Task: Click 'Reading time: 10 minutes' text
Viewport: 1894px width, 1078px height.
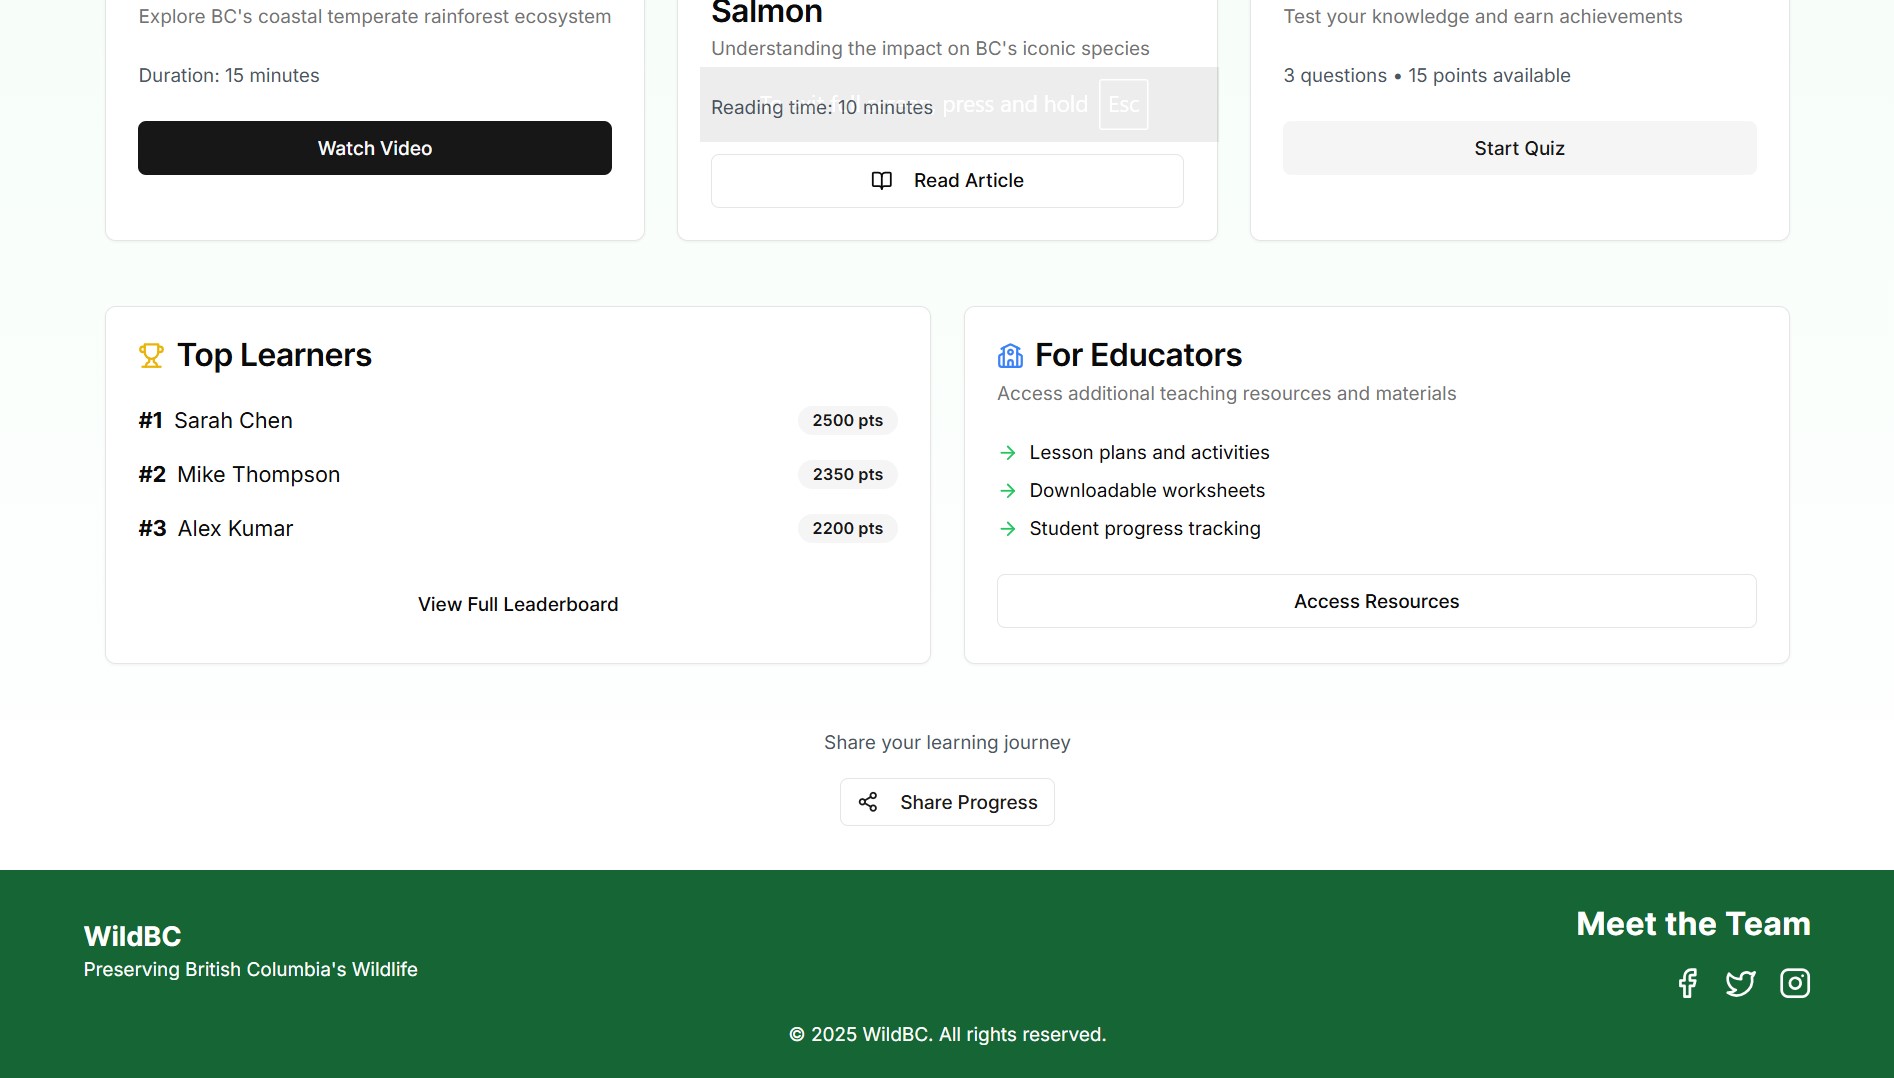Action: click(822, 108)
